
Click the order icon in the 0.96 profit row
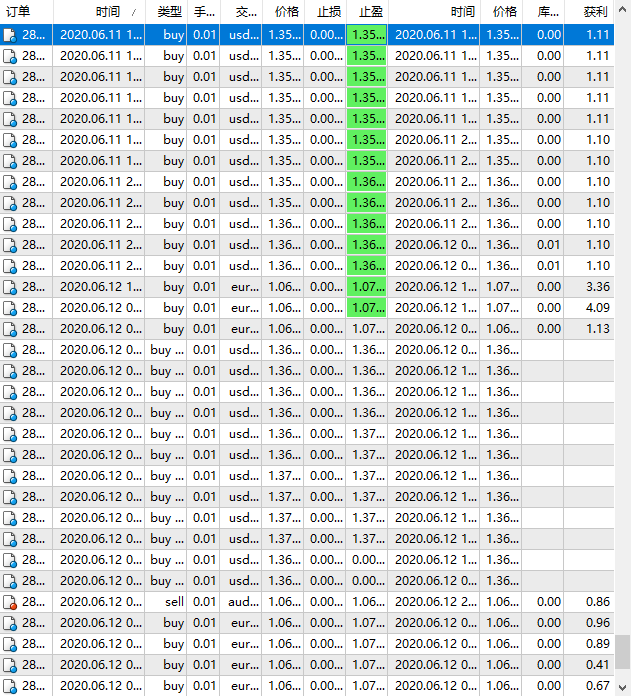tap(10, 623)
